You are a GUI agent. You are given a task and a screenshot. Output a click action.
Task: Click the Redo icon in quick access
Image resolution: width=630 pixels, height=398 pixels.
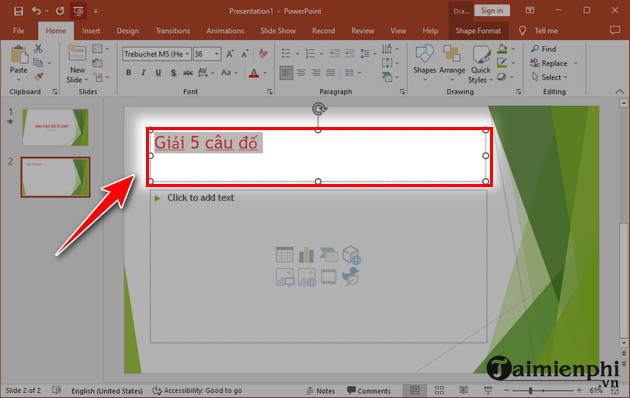(60, 11)
